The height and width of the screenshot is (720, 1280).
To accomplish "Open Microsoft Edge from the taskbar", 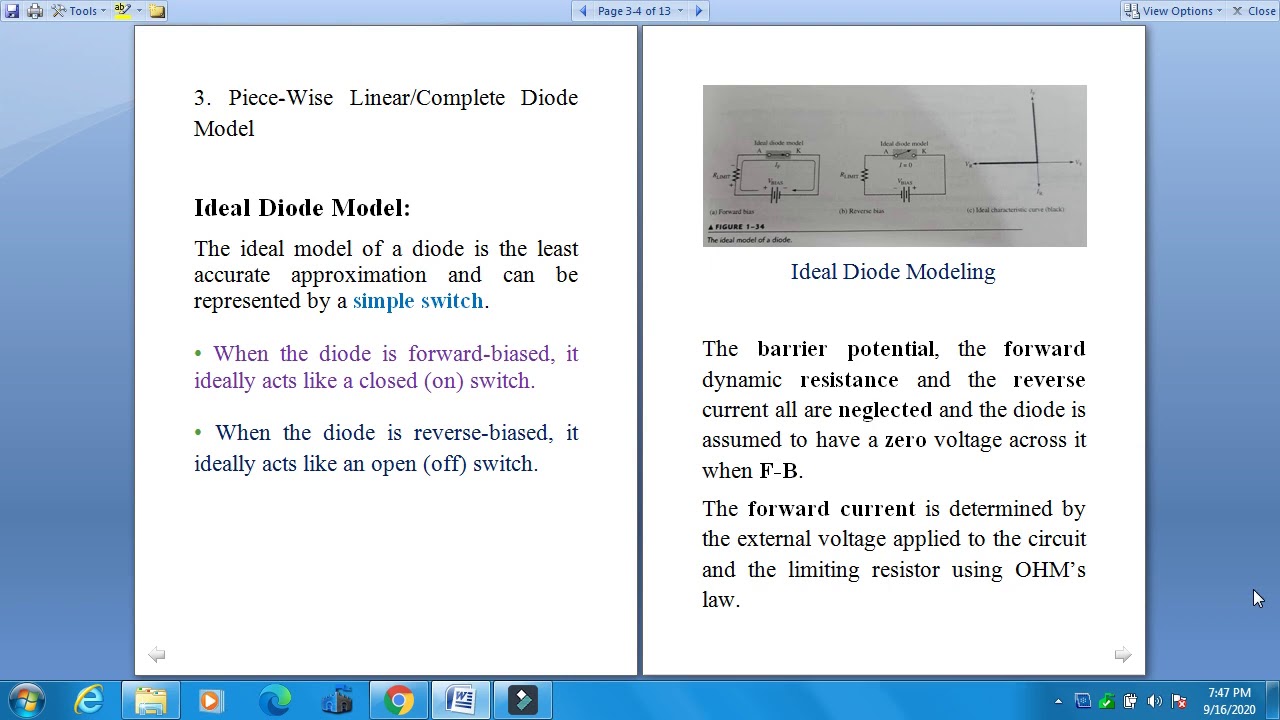I will click(275, 700).
